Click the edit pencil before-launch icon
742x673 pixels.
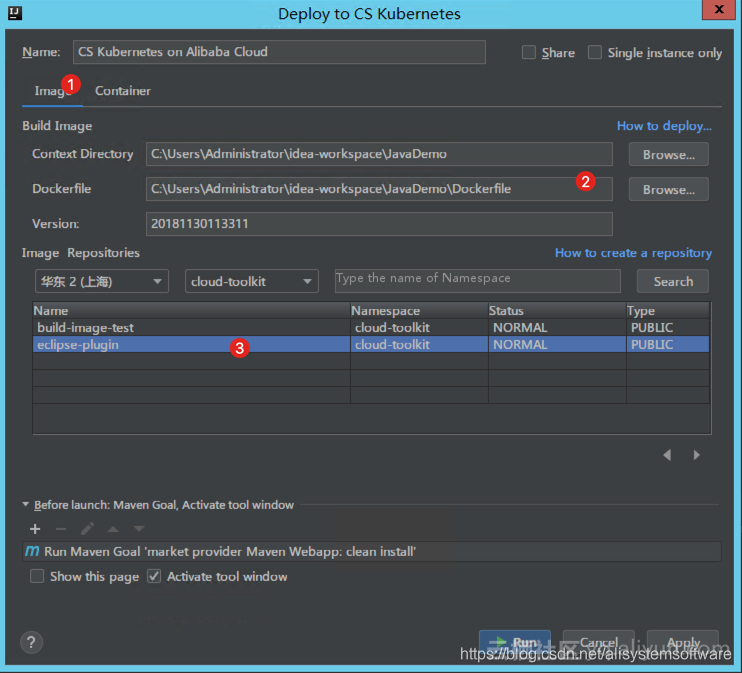(87, 528)
